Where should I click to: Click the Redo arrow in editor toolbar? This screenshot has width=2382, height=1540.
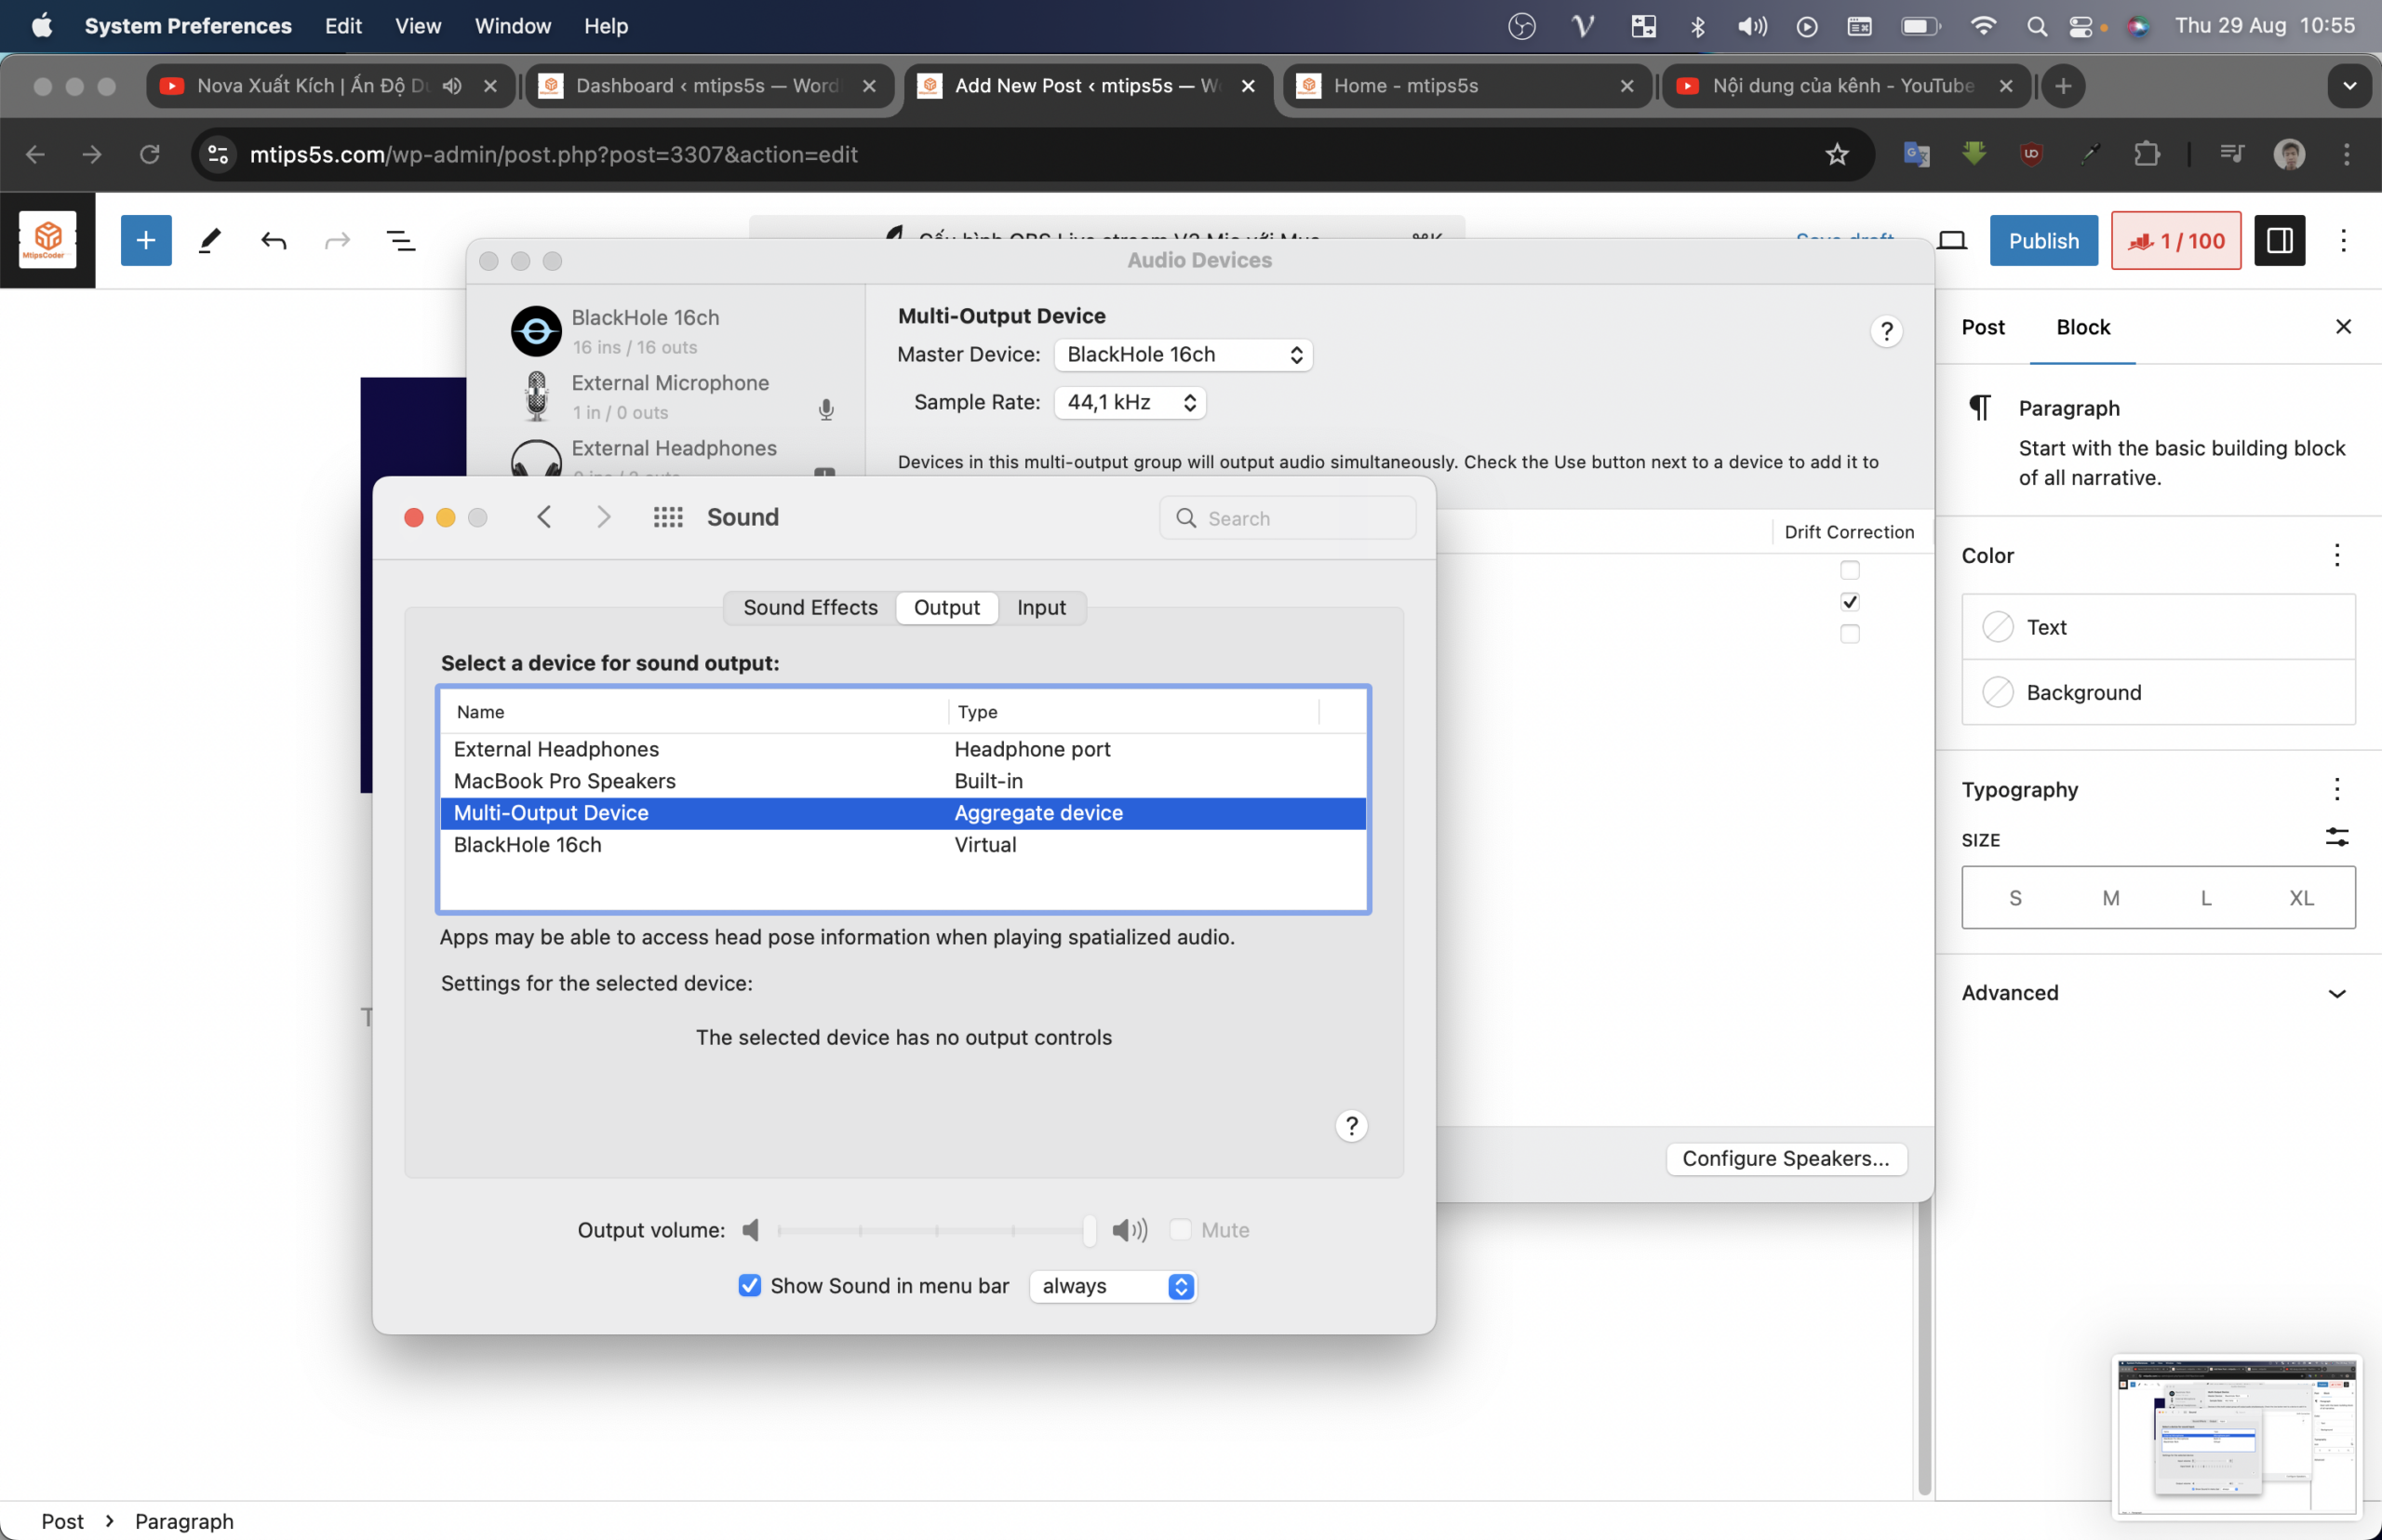[338, 240]
